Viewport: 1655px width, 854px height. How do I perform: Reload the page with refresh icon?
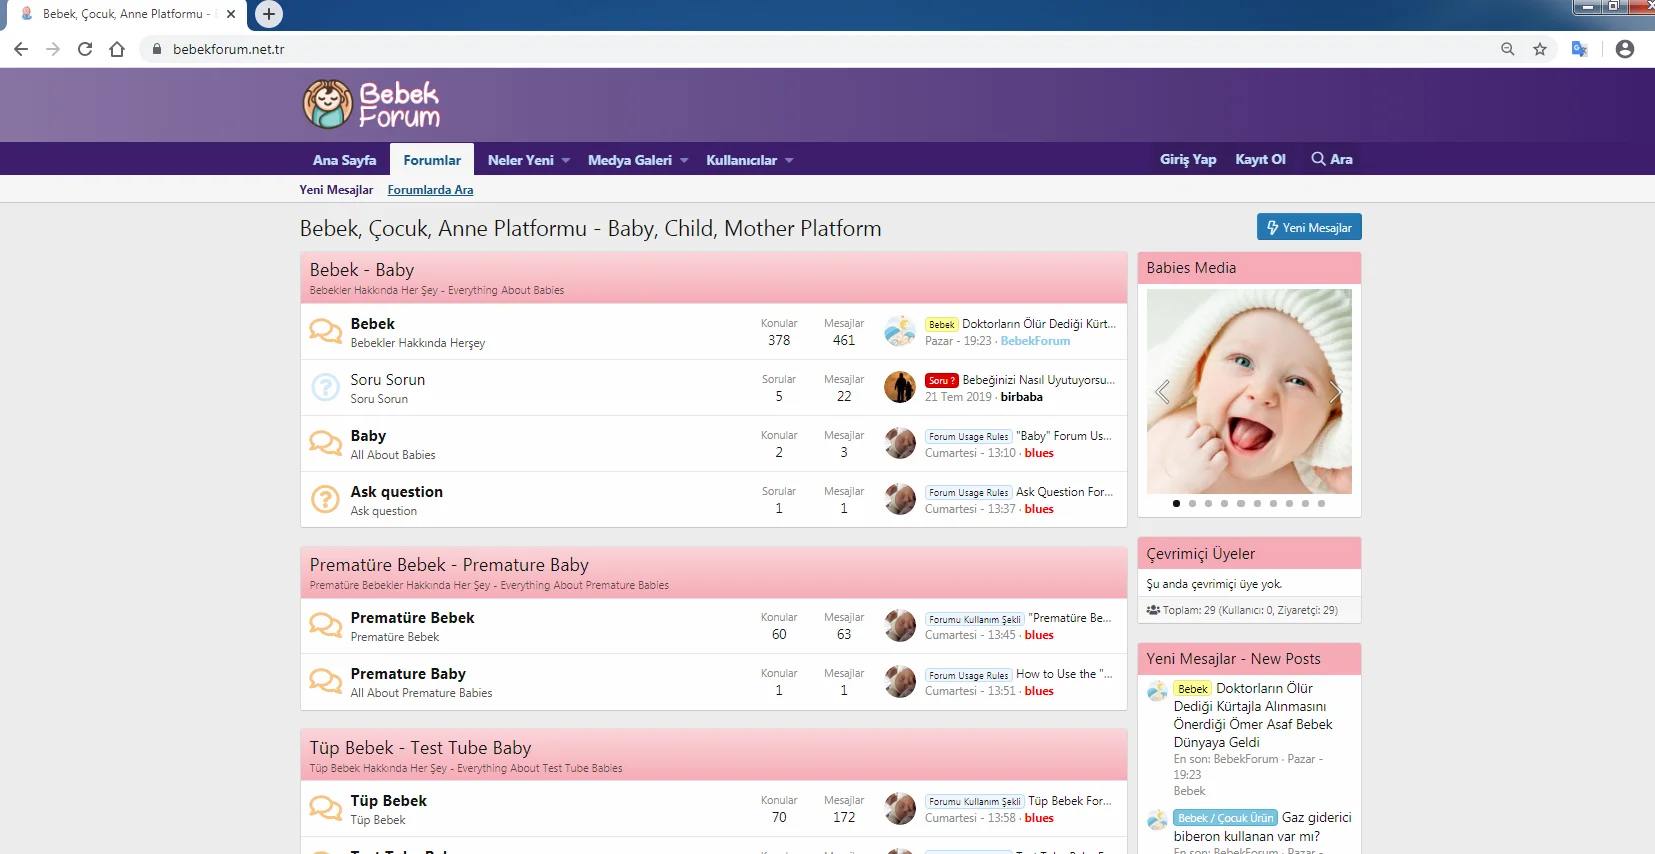(85, 49)
